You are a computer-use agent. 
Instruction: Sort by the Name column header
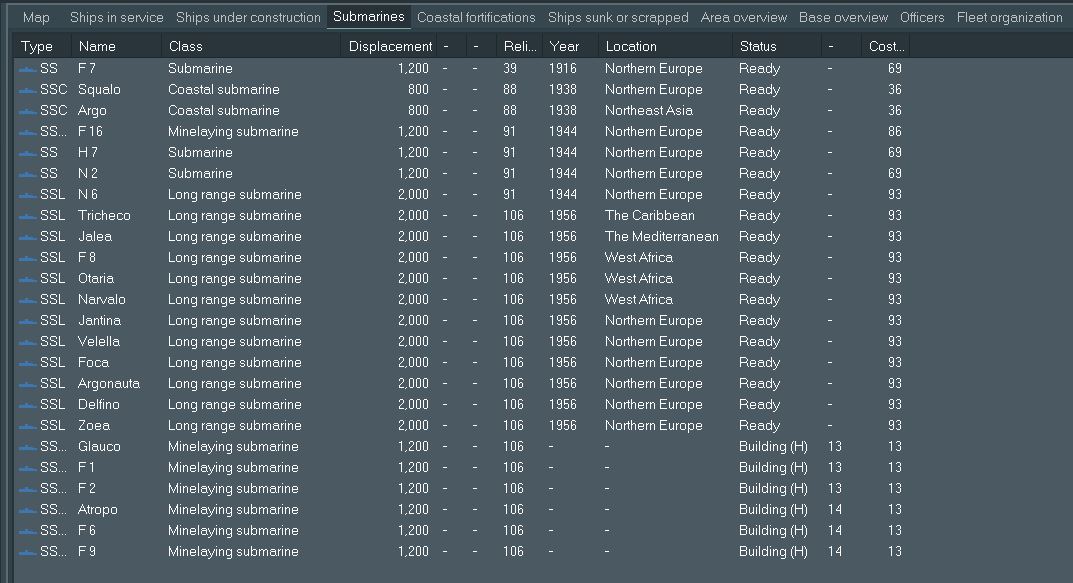tap(116, 46)
